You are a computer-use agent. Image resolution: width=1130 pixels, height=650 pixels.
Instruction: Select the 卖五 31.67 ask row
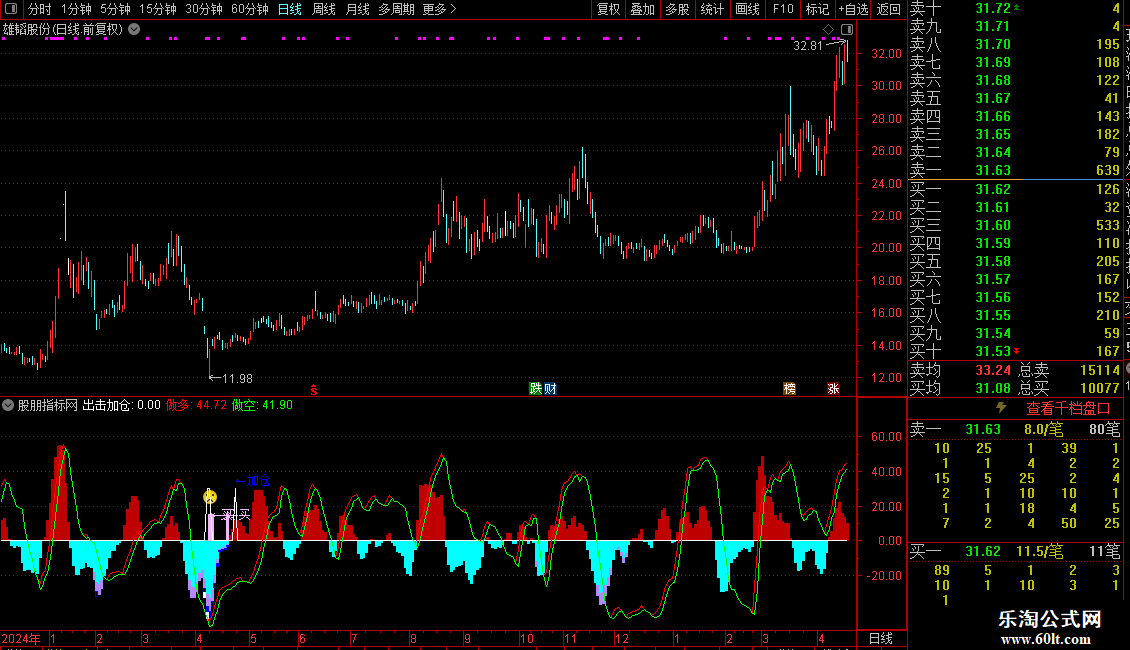click(1015, 99)
